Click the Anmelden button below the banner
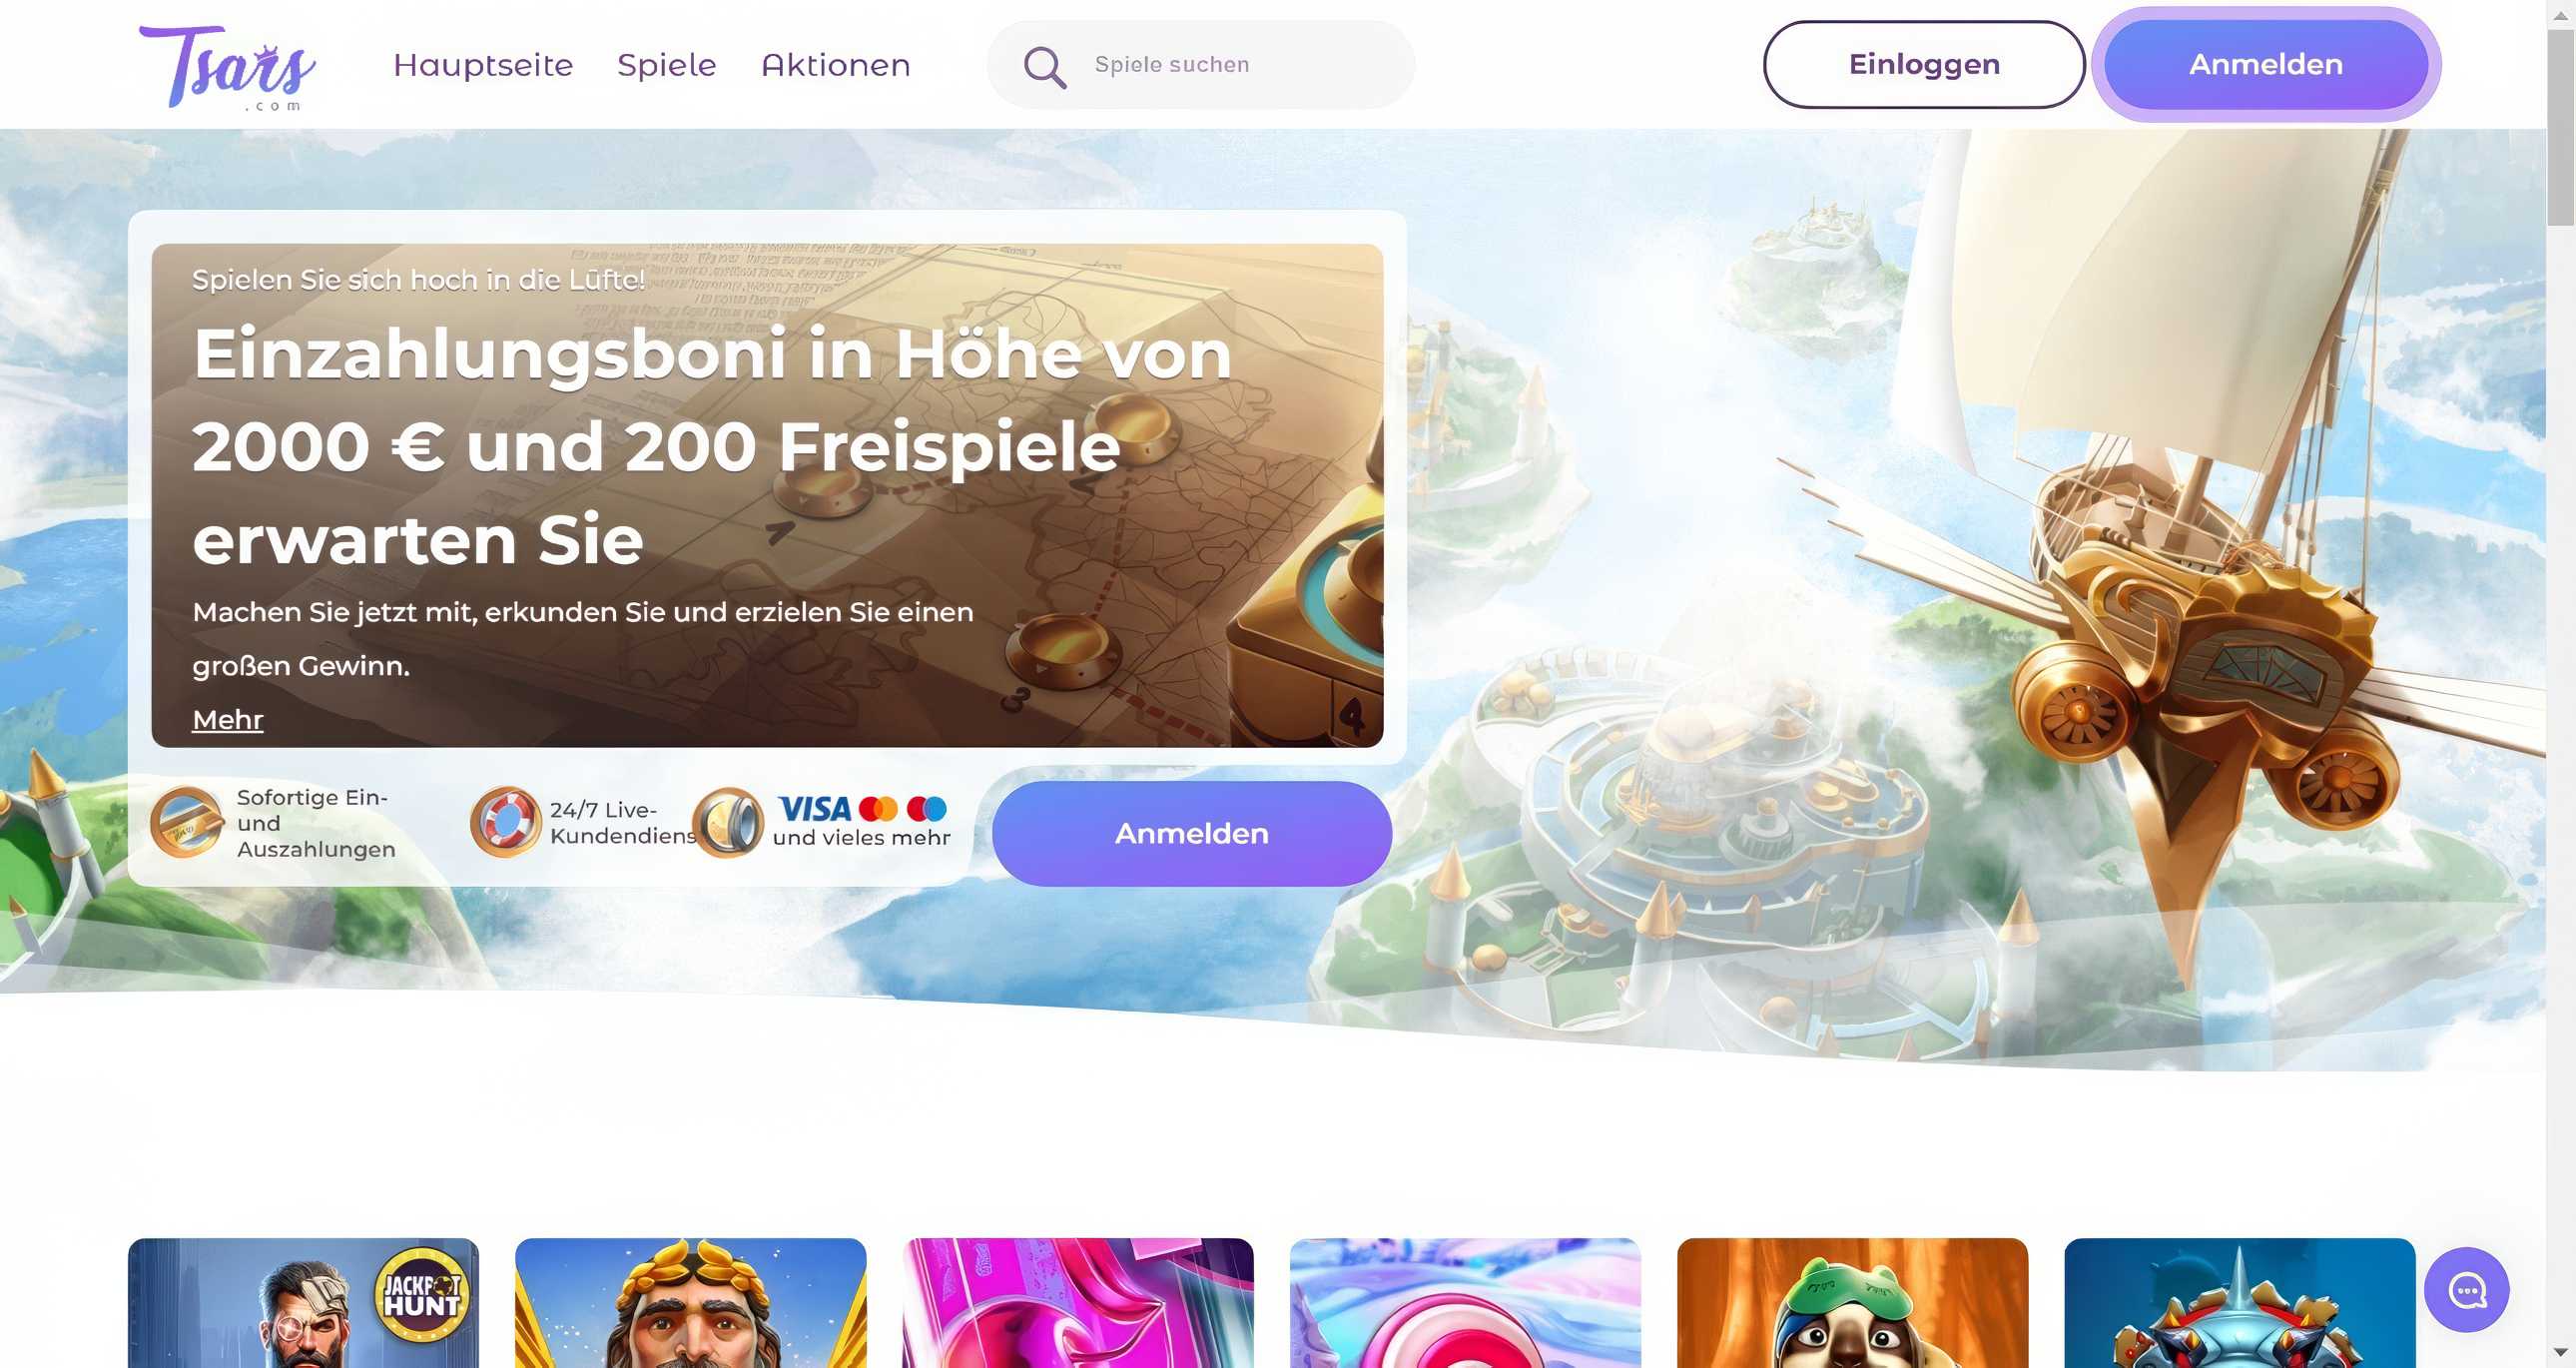2576x1368 pixels. 1192,833
